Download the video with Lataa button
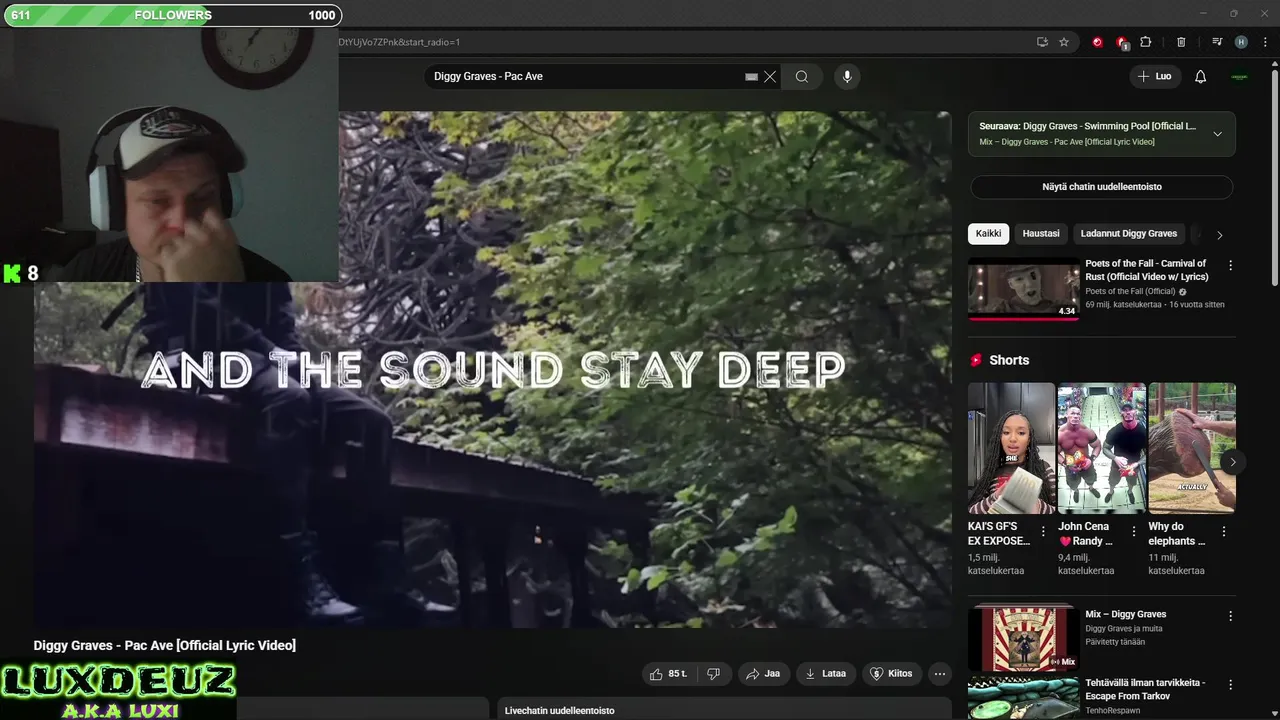The width and height of the screenshot is (1280, 720). pos(825,674)
